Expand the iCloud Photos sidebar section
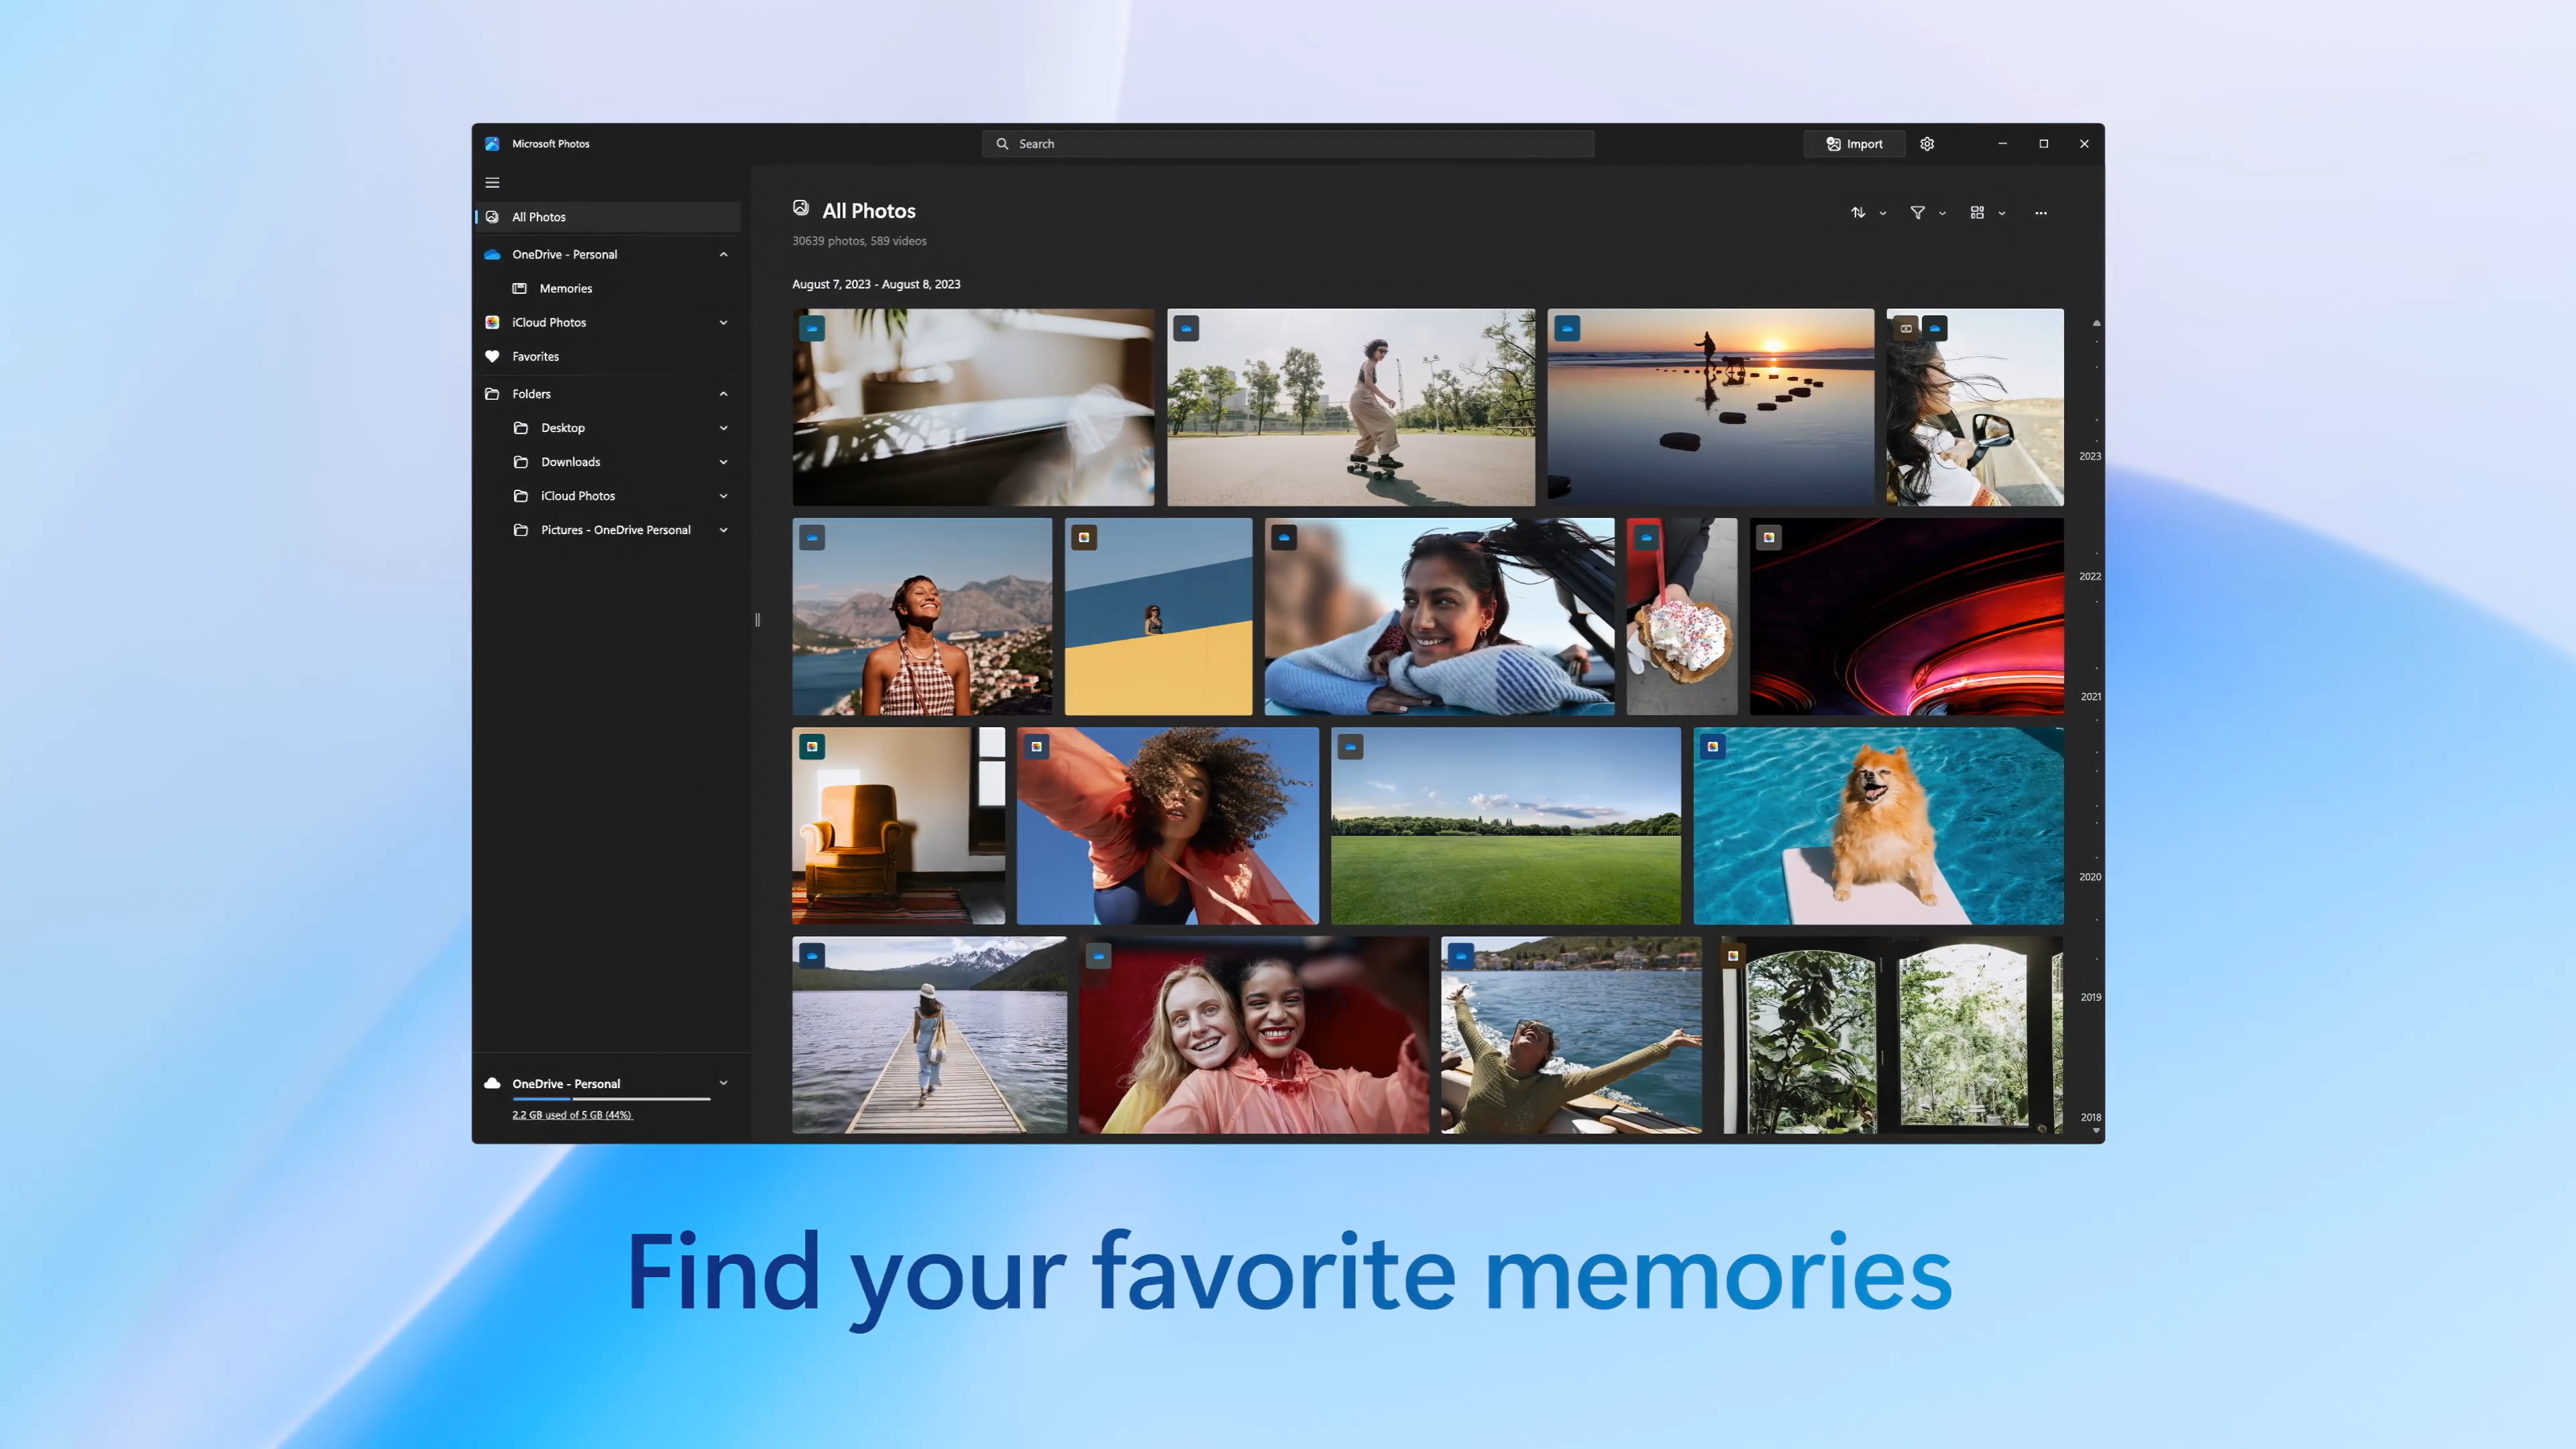This screenshot has width=2576, height=1449. coord(723,322)
